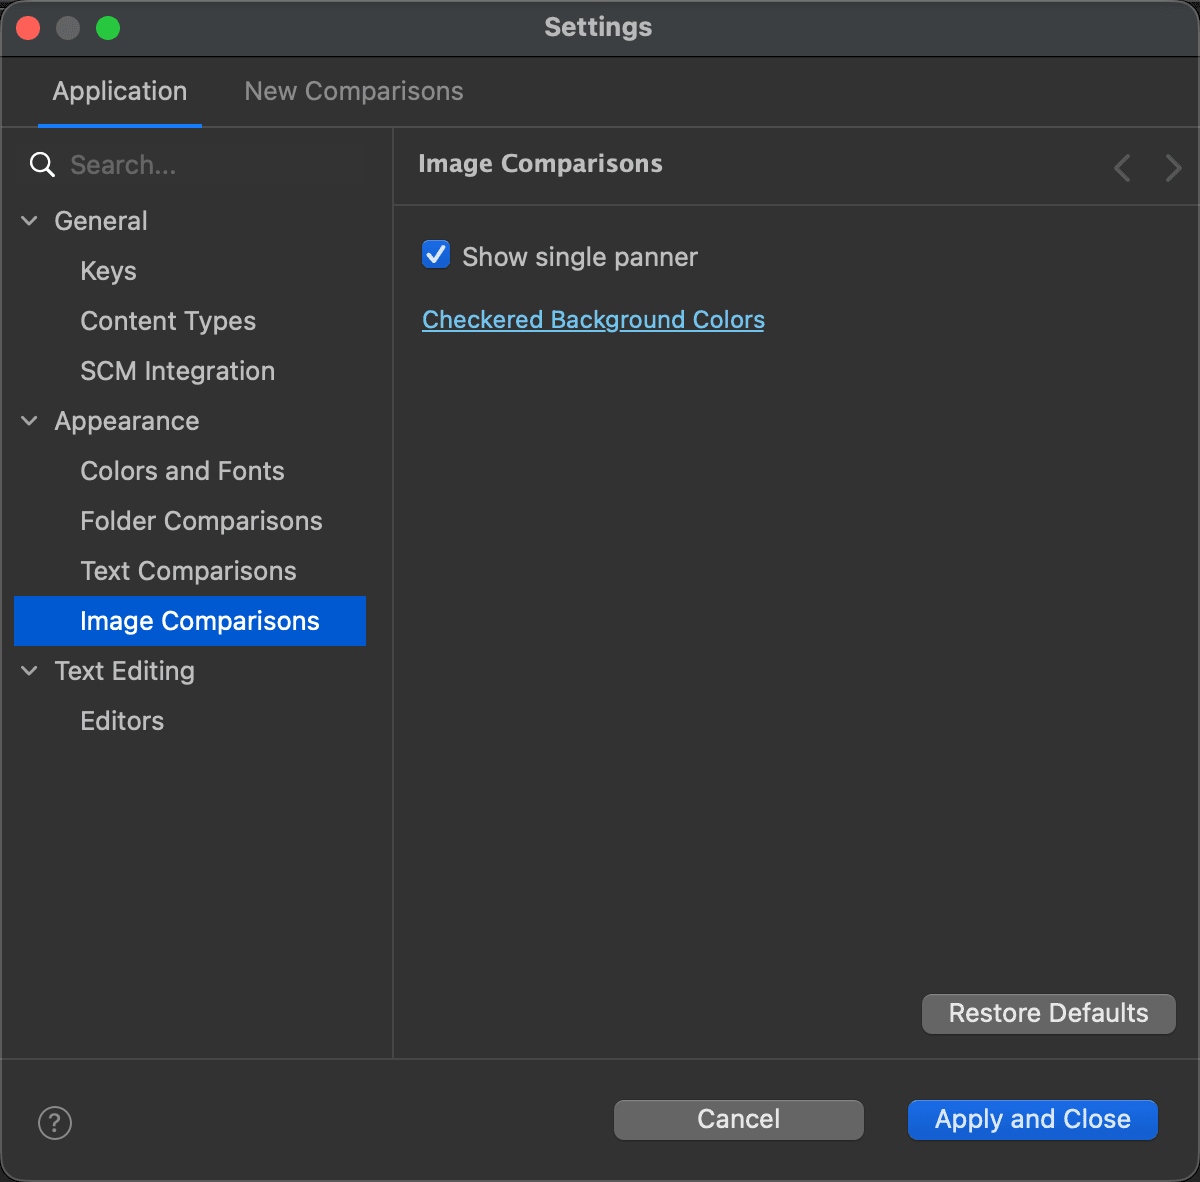This screenshot has width=1200, height=1182.
Task: Click the Cancel button
Action: click(x=738, y=1119)
